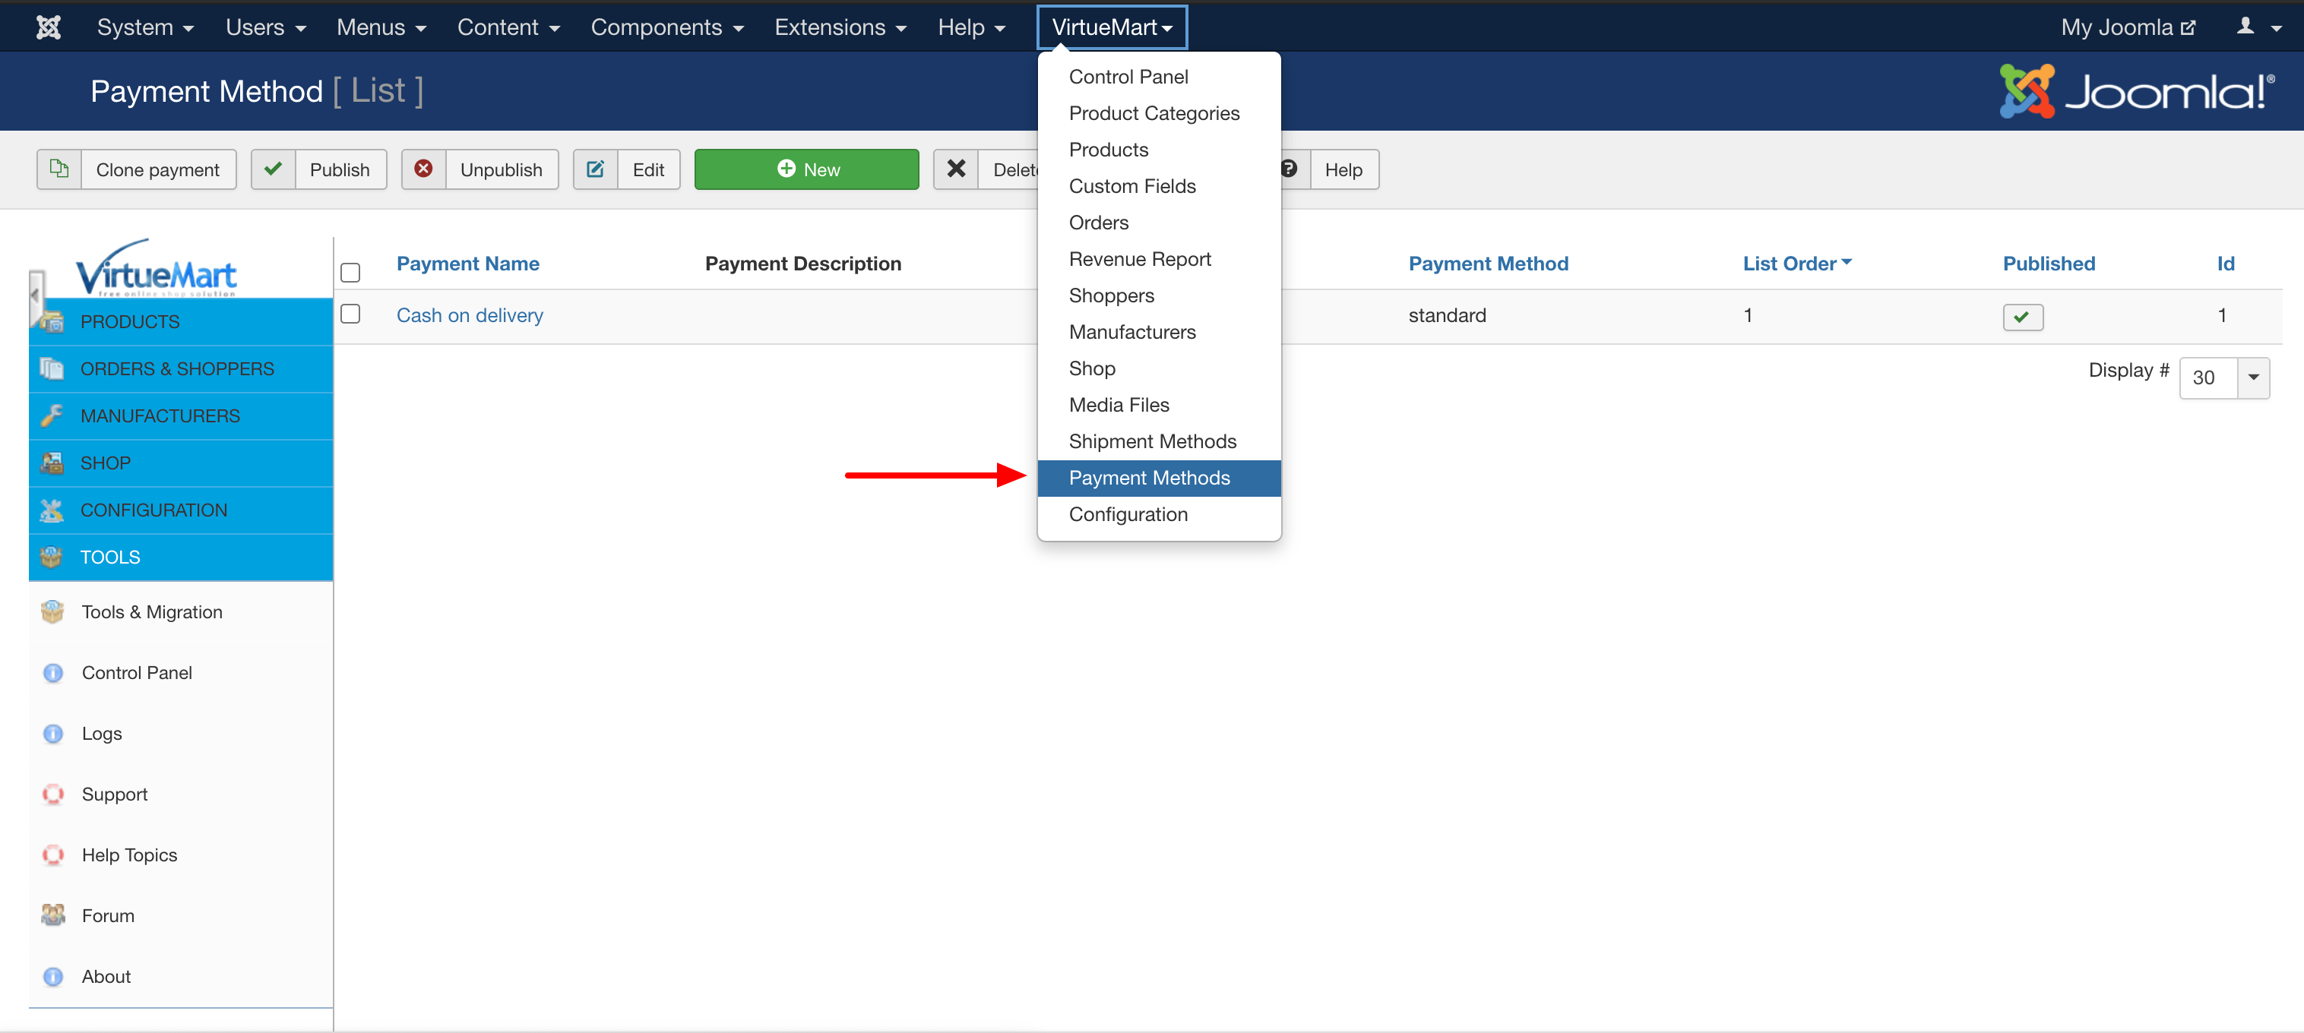The width and height of the screenshot is (2304, 1033).
Task: Open the user account icon menu
Action: 2258,27
